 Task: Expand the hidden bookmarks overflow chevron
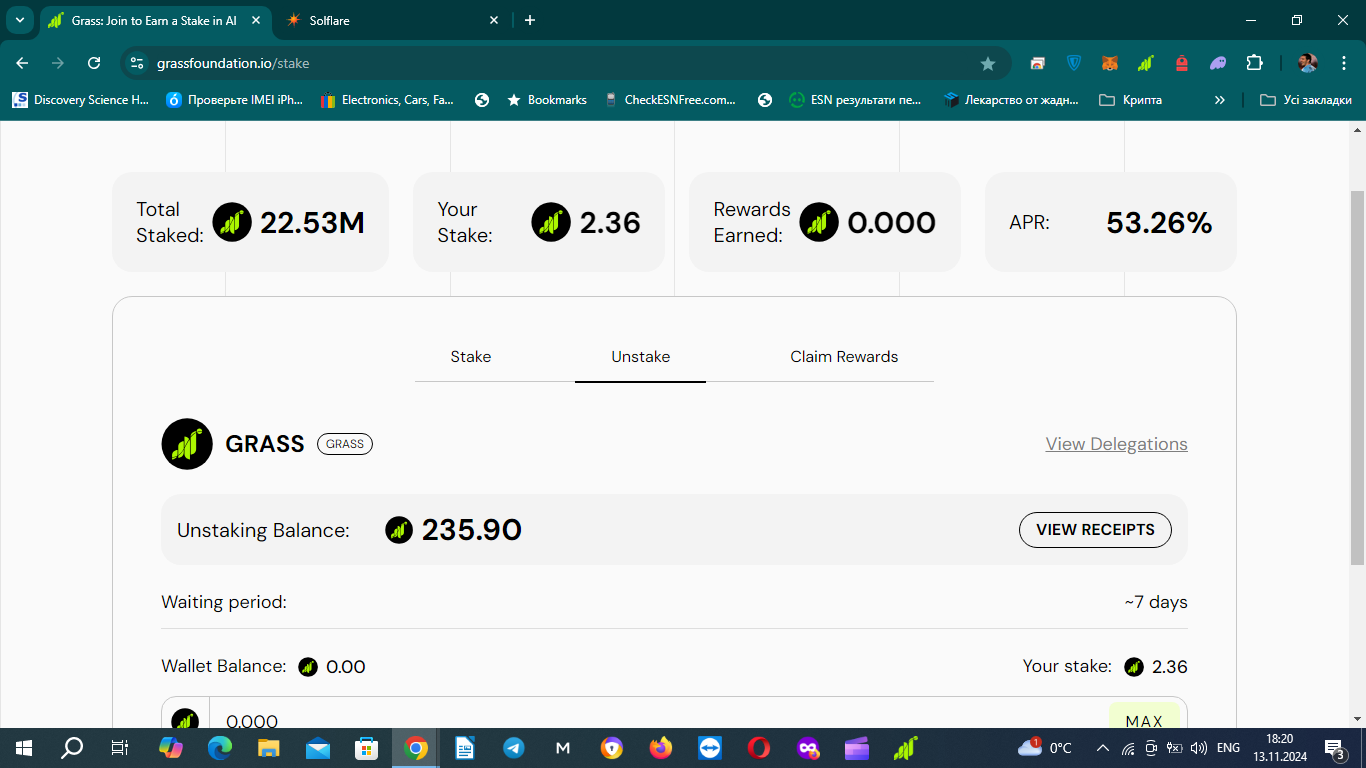pyautogui.click(x=1220, y=100)
